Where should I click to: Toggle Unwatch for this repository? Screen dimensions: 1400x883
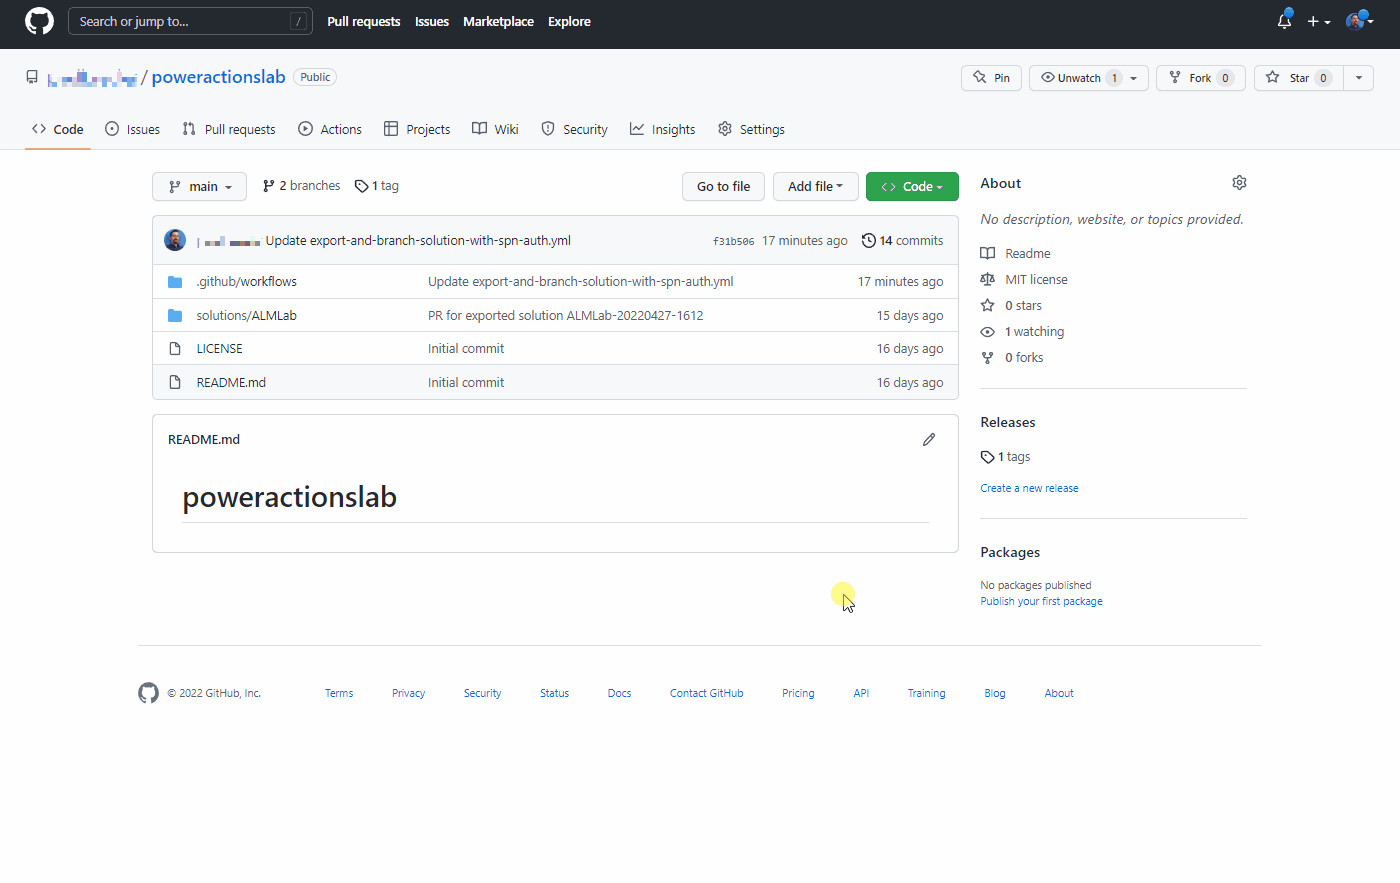click(x=1078, y=77)
